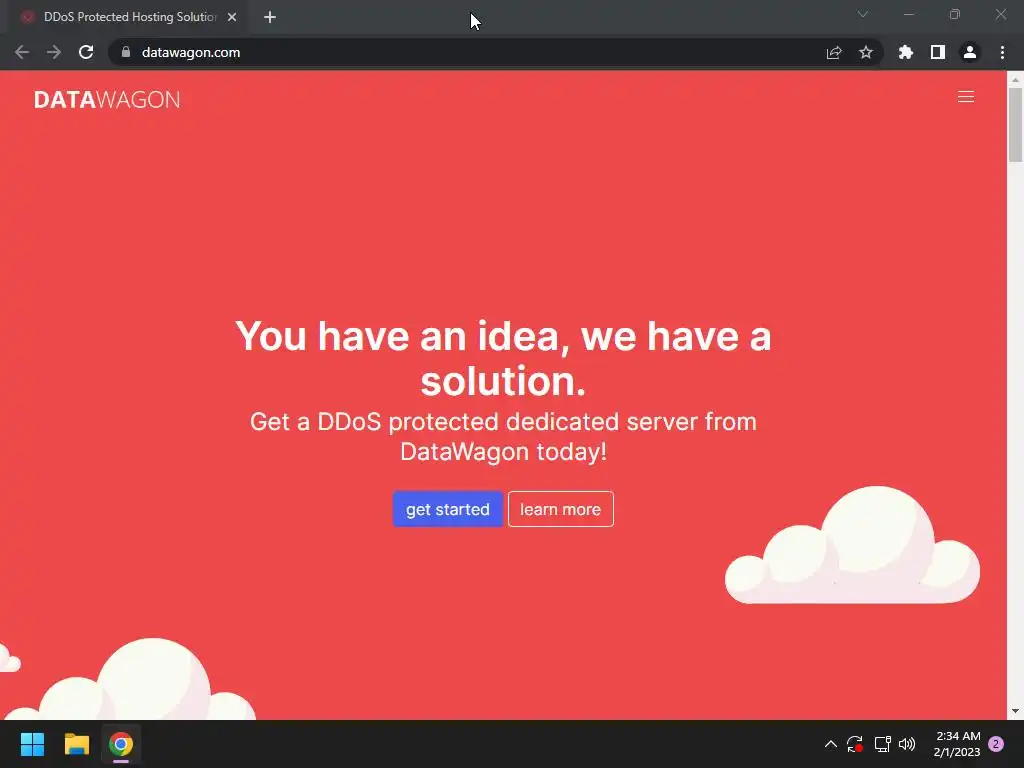Minimize the Chrome window

(x=908, y=14)
